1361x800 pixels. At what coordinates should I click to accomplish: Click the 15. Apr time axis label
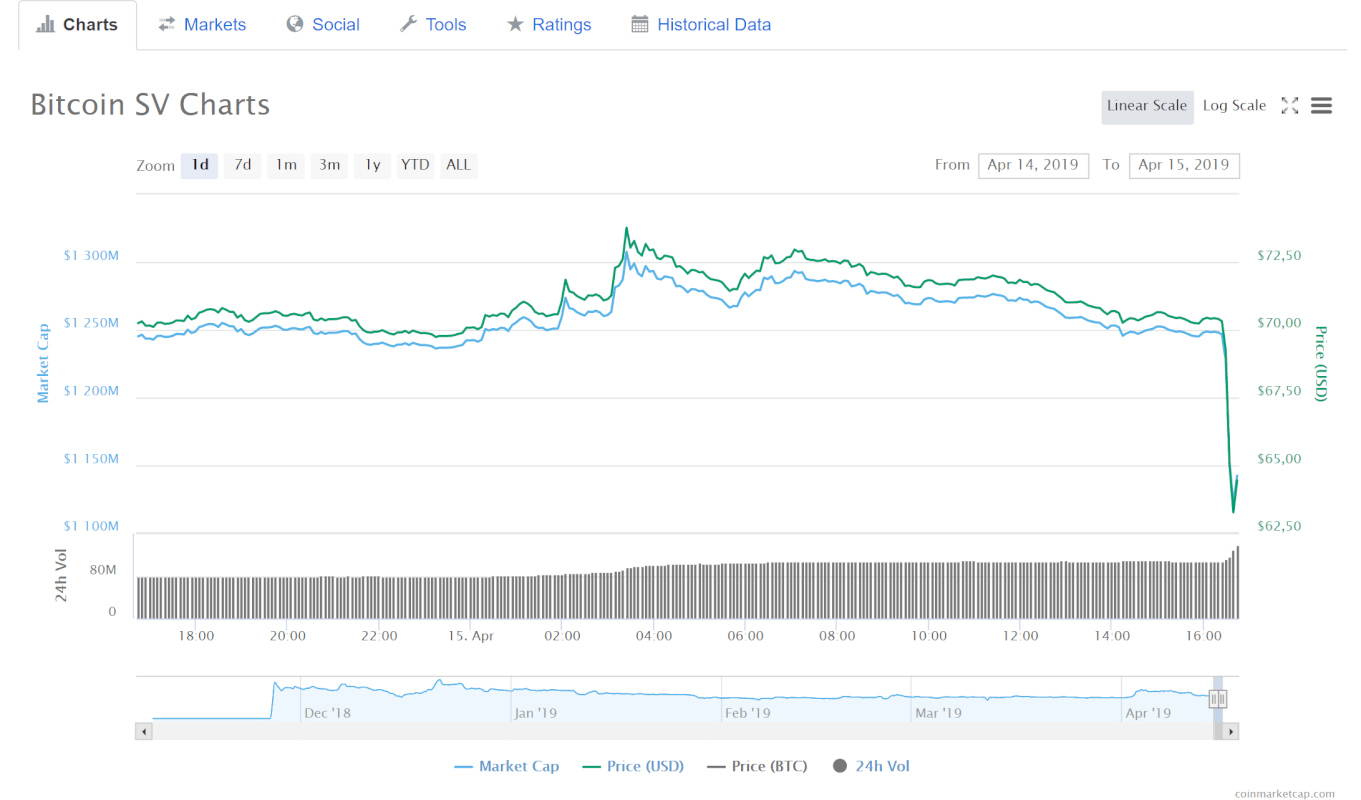click(470, 636)
